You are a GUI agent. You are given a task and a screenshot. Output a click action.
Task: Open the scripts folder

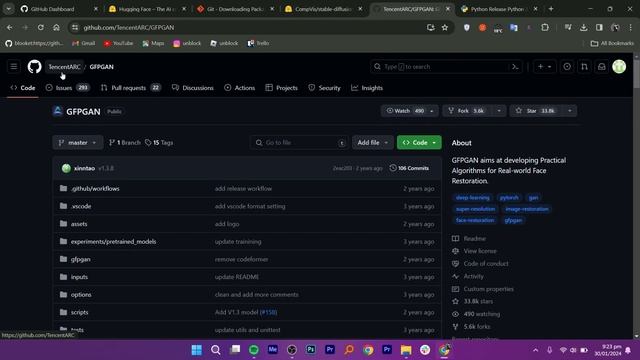tap(79, 312)
